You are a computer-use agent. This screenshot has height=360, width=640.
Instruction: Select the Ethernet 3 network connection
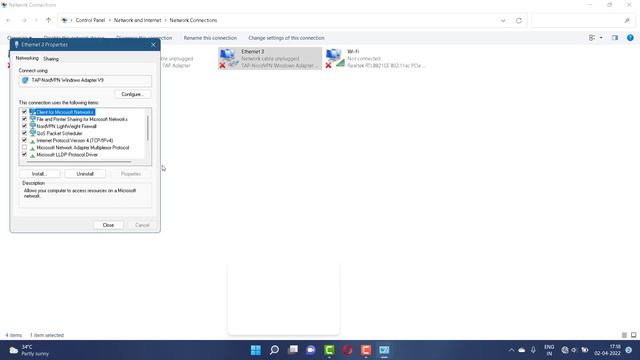(270, 58)
